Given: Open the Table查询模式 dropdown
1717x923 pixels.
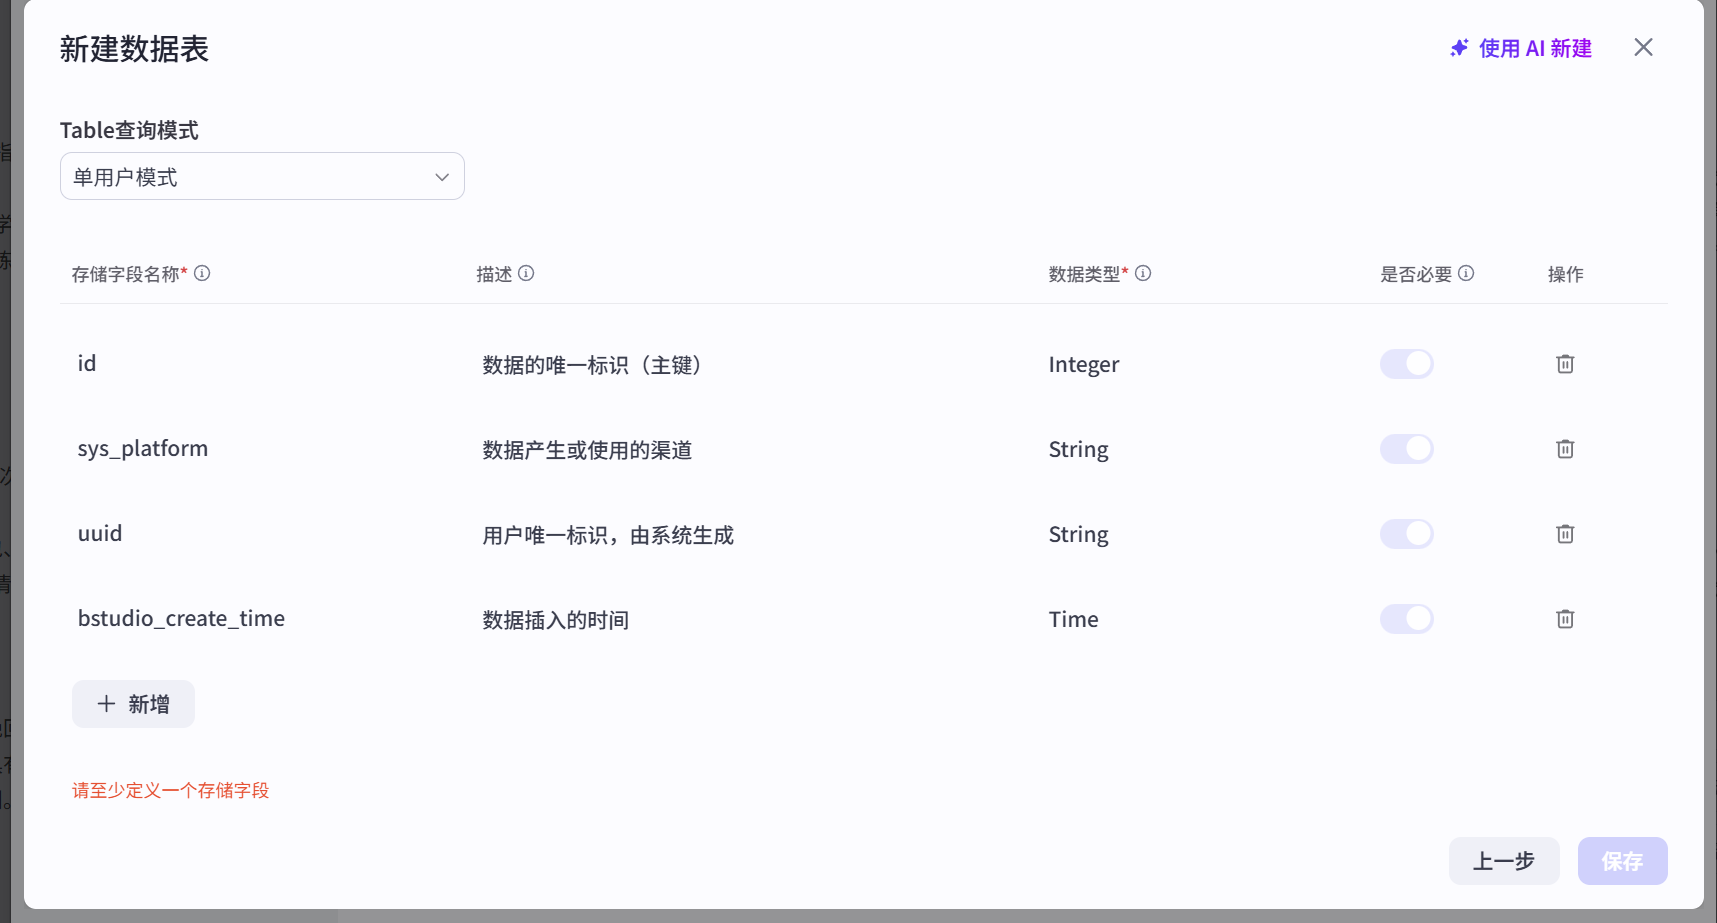Looking at the screenshot, I should (x=262, y=176).
